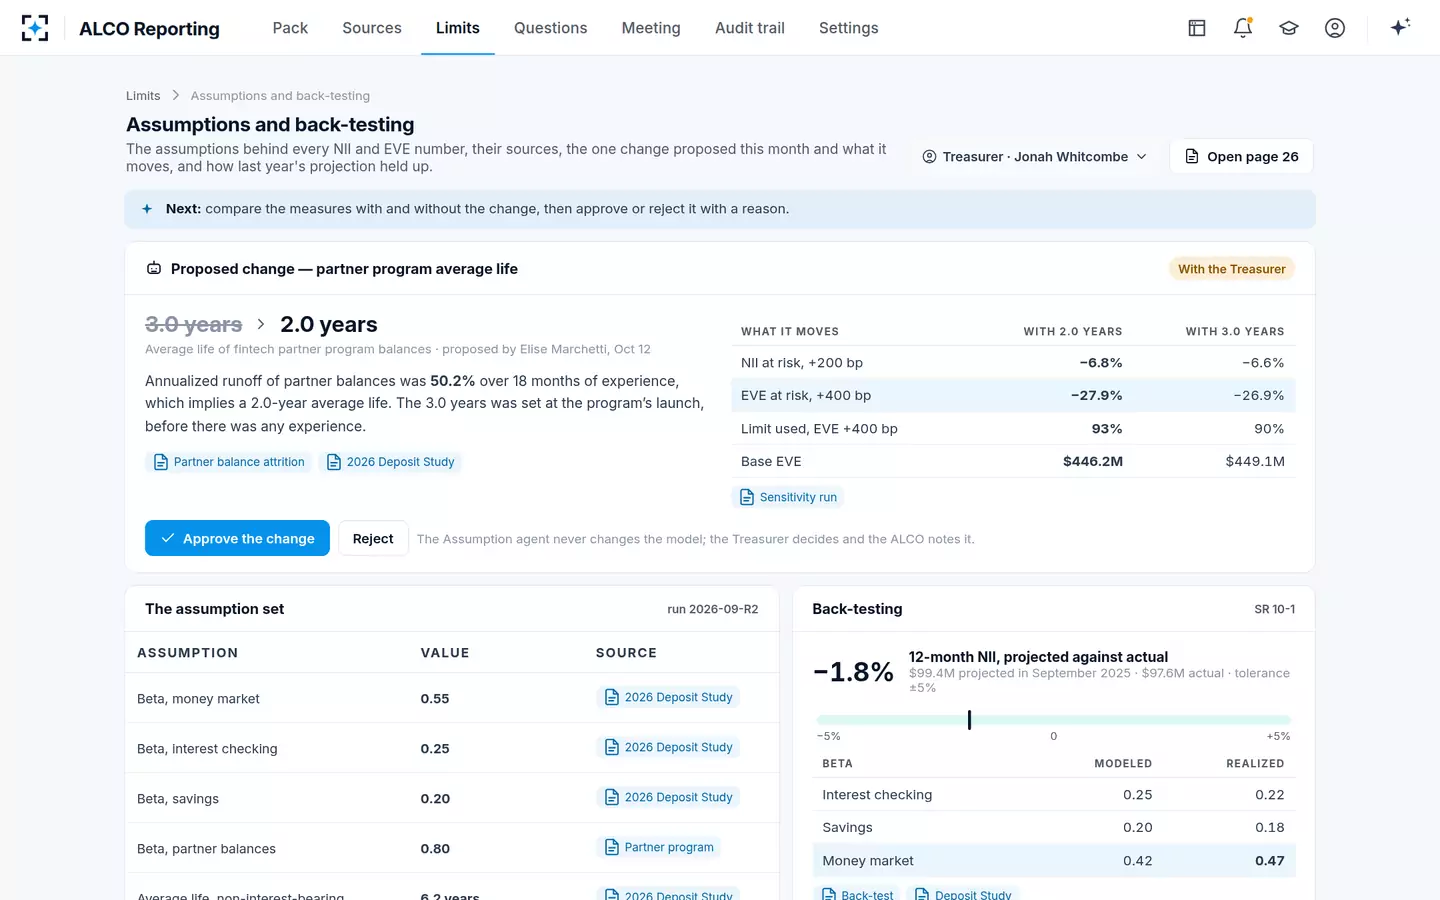This screenshot has height=900, width=1440.
Task: Open the Sensitivity run document chip
Action: [x=788, y=497]
